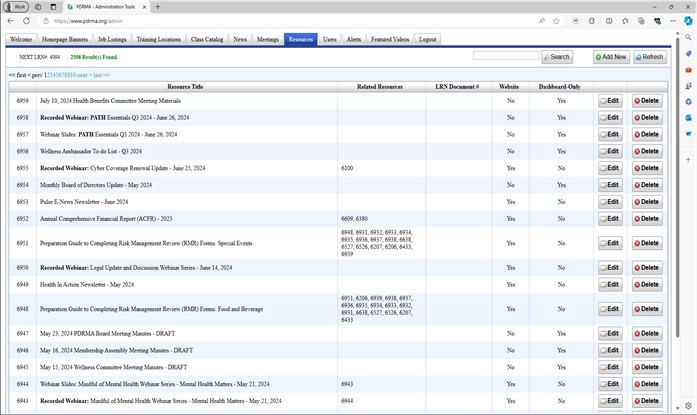Screen dimensions: 697x415
Task: Open the Class Catalog tab
Action: pos(207,39)
